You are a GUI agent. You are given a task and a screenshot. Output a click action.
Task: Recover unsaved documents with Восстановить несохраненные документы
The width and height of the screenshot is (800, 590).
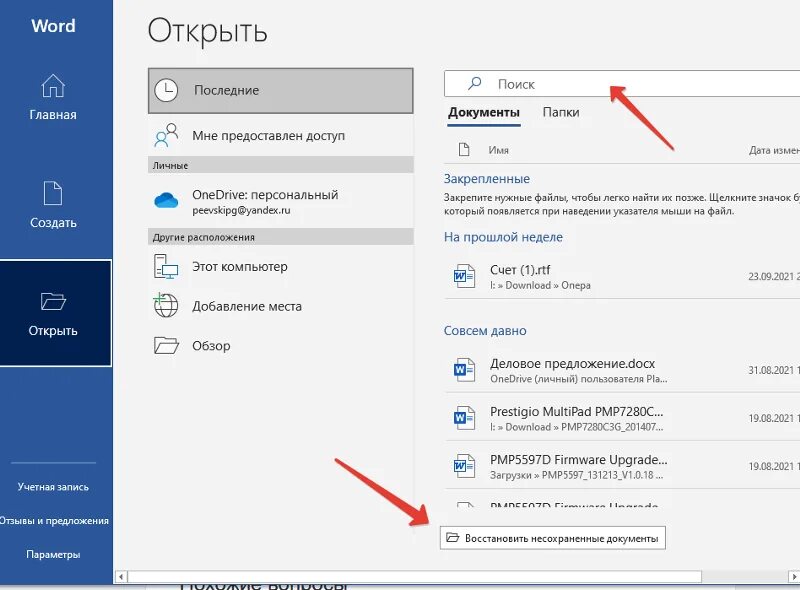pyautogui.click(x=553, y=538)
